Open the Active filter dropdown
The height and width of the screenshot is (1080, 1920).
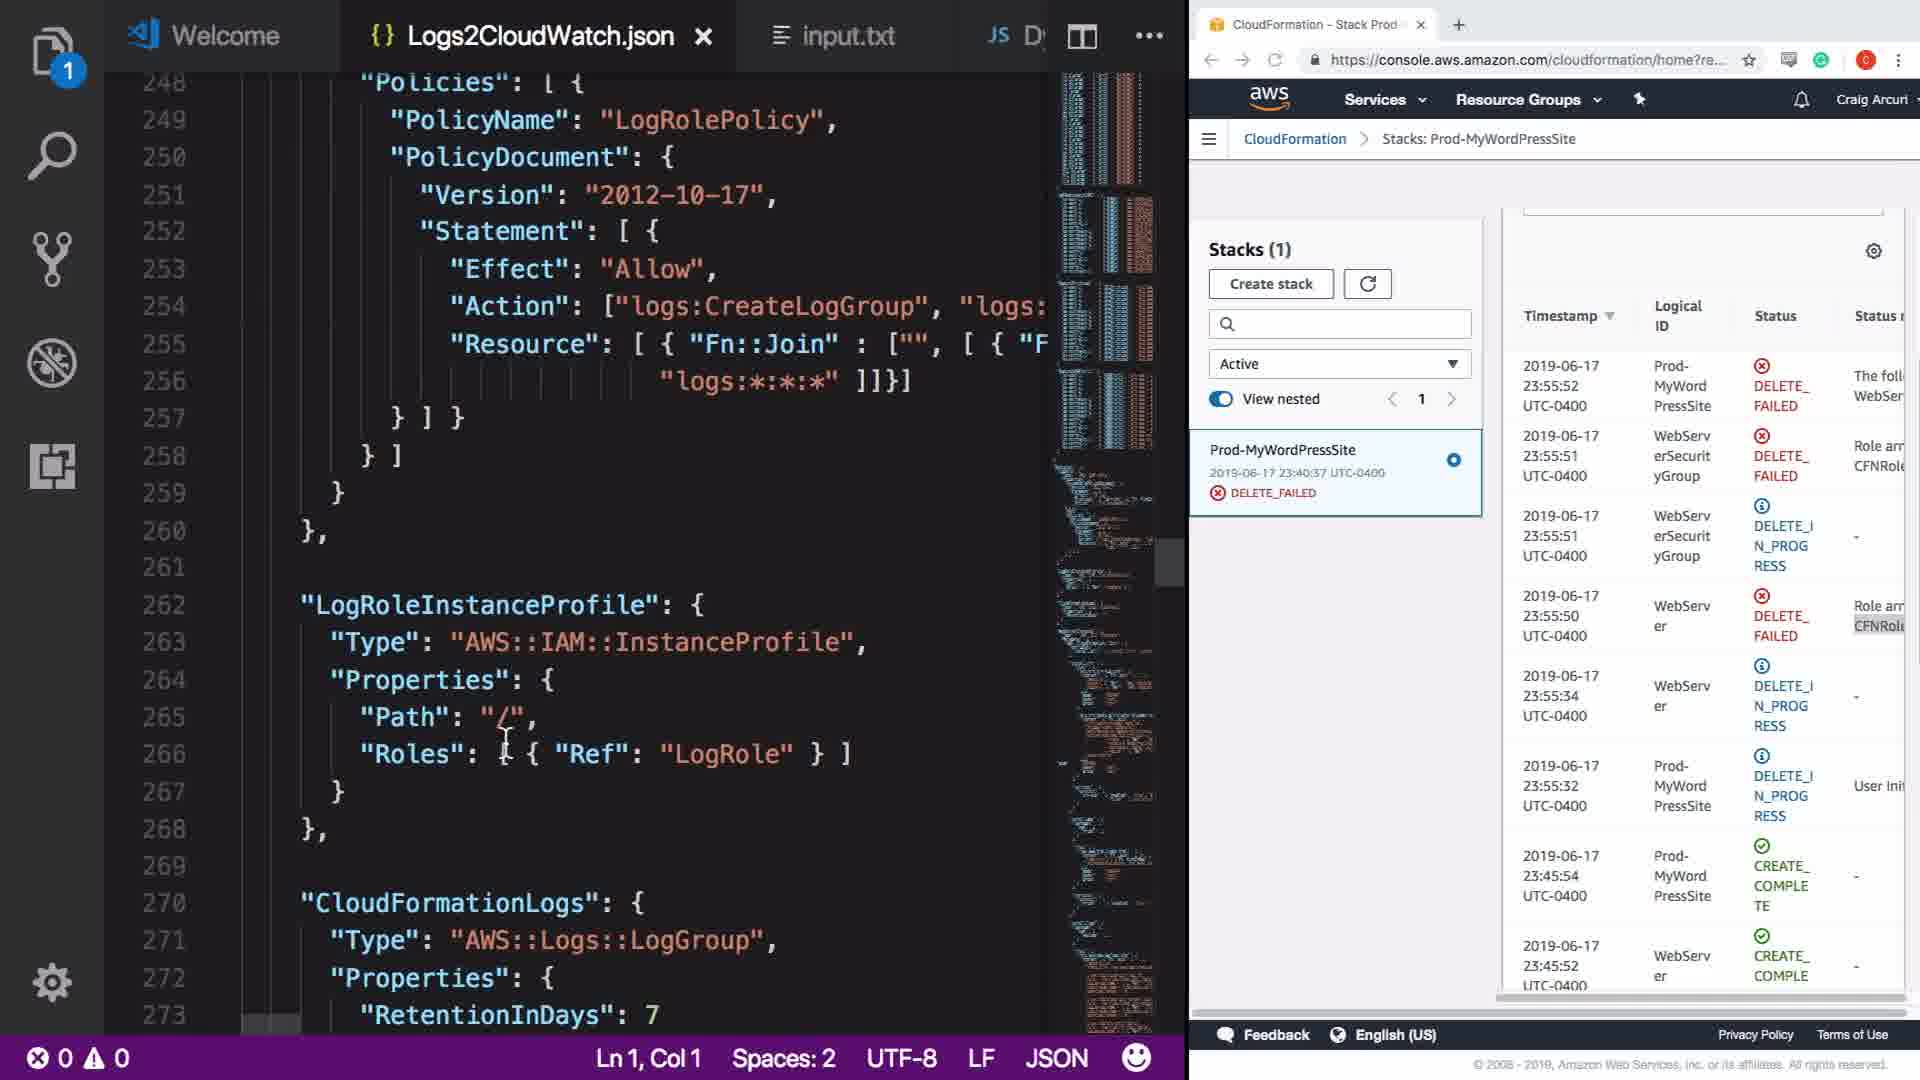pyautogui.click(x=1339, y=364)
